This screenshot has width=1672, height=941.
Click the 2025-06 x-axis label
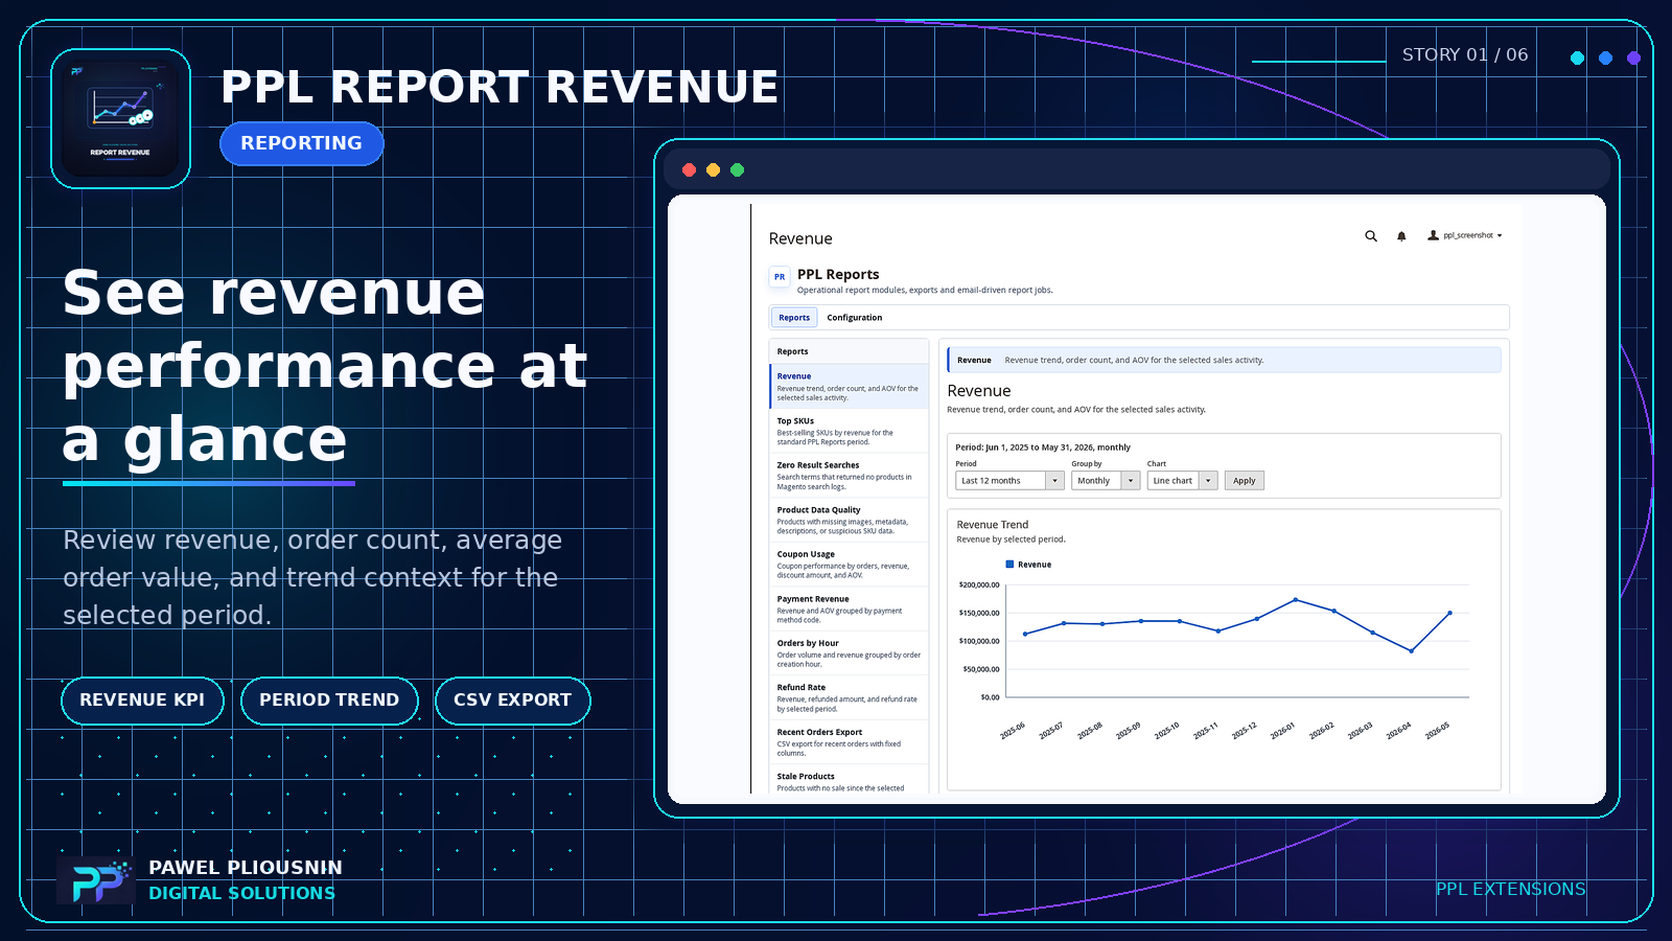1012,731
